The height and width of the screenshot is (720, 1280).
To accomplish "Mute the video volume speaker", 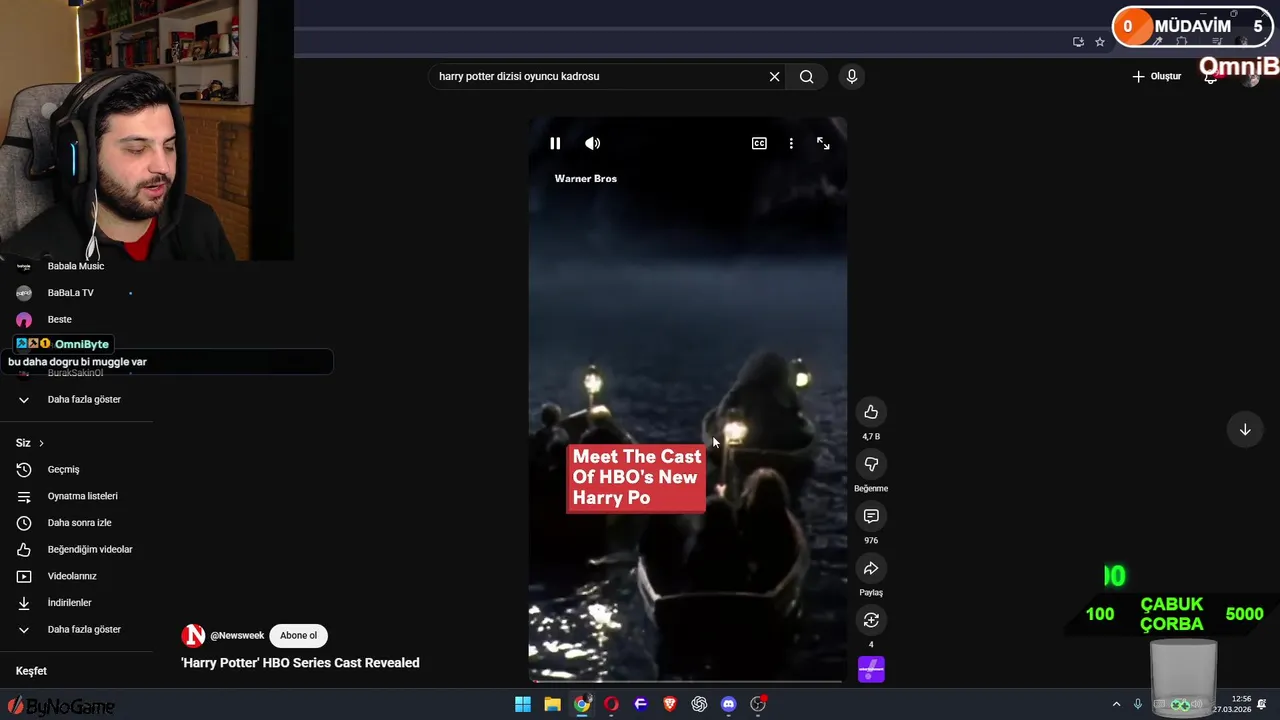I will (593, 143).
